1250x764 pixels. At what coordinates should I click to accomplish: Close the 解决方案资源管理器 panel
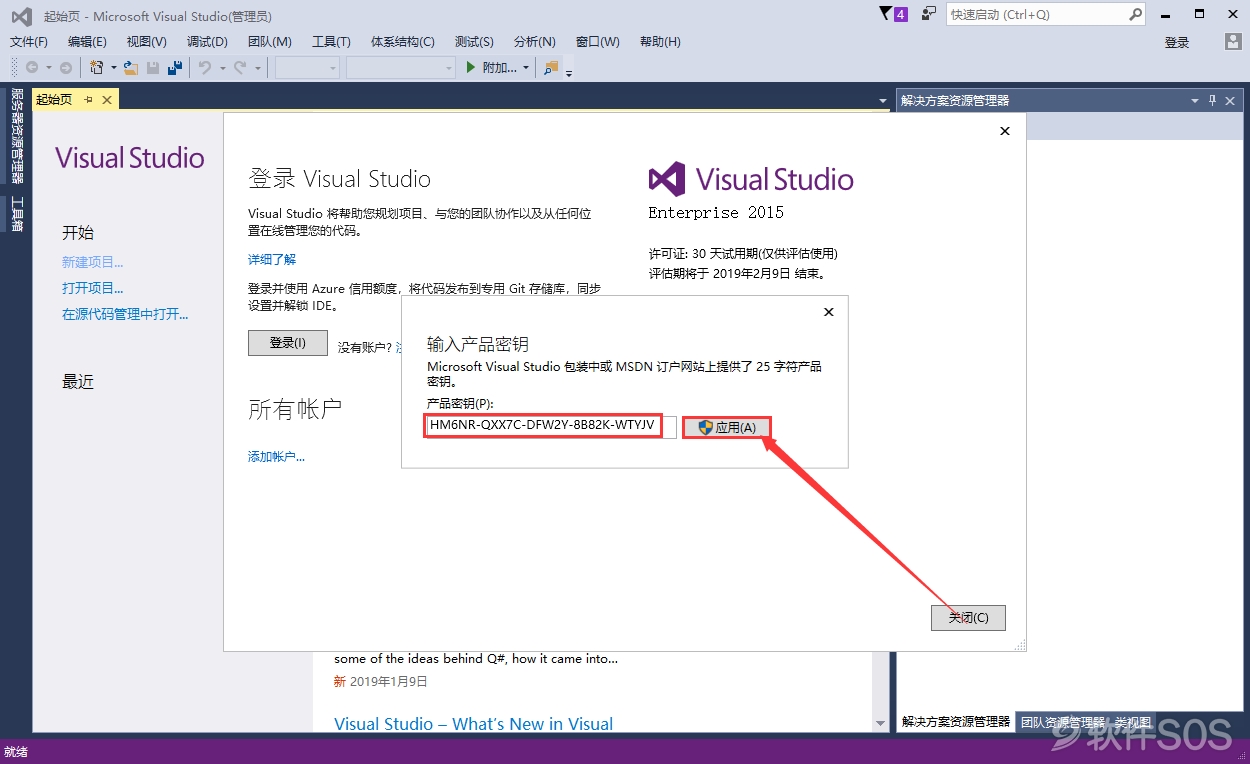[1231, 100]
